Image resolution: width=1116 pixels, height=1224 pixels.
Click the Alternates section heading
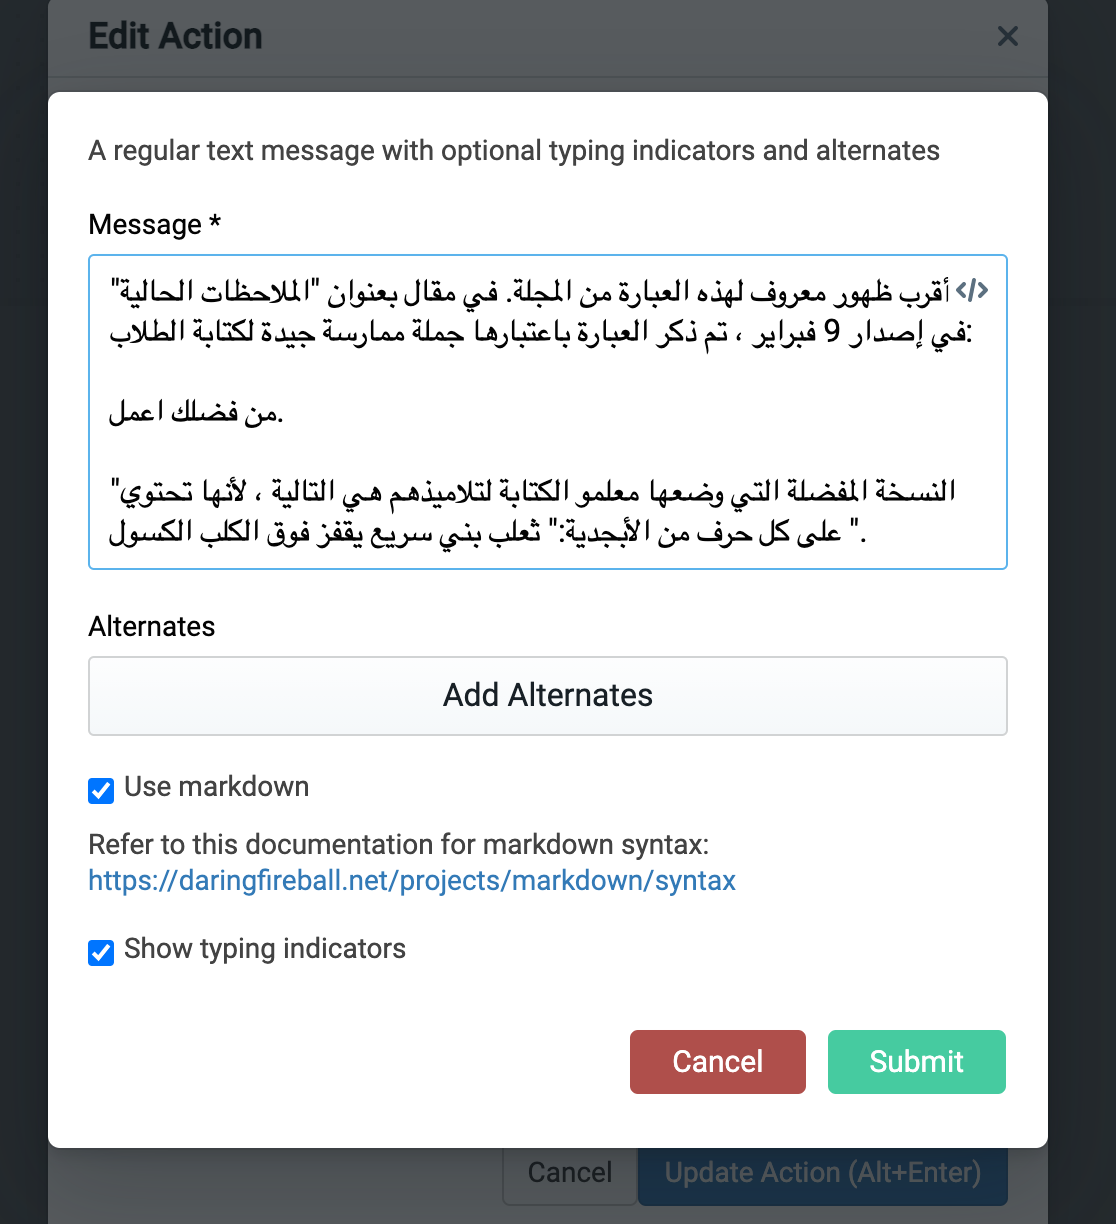(x=151, y=627)
